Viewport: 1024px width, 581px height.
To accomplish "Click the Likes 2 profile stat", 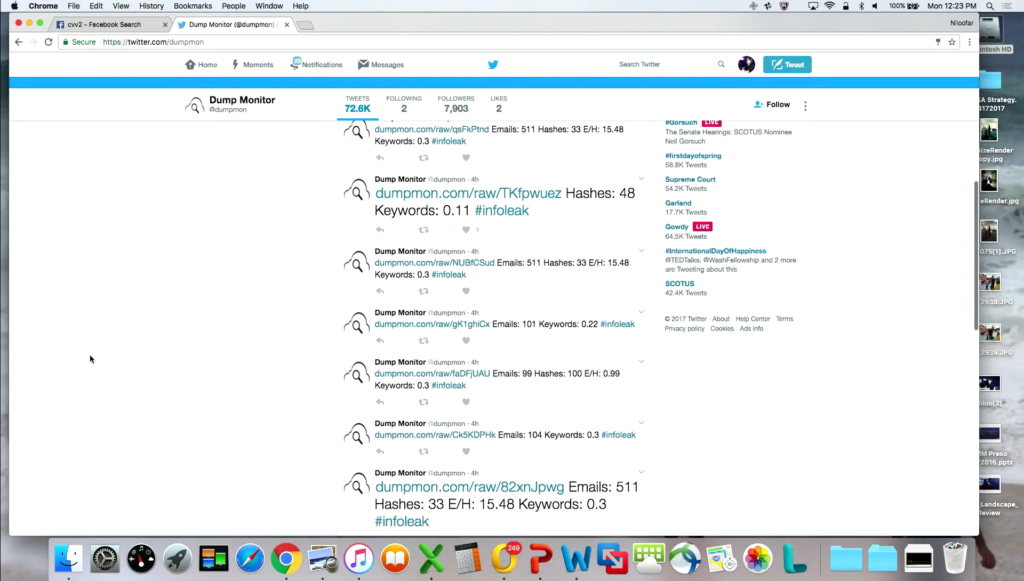I will (x=498, y=104).
